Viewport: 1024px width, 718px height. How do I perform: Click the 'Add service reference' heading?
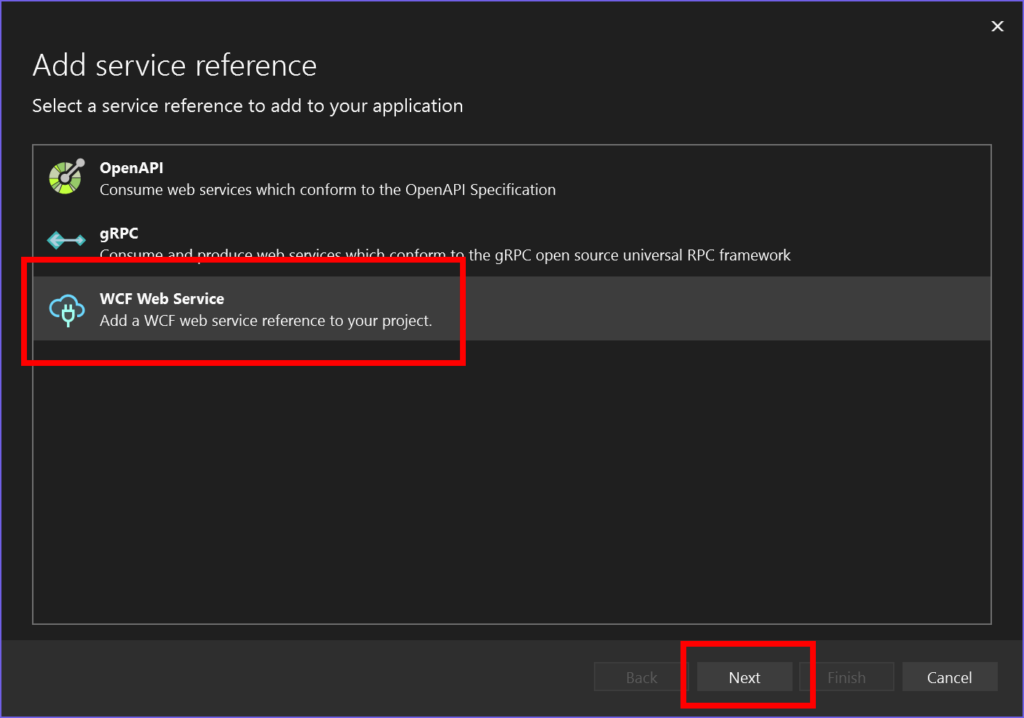pos(174,66)
